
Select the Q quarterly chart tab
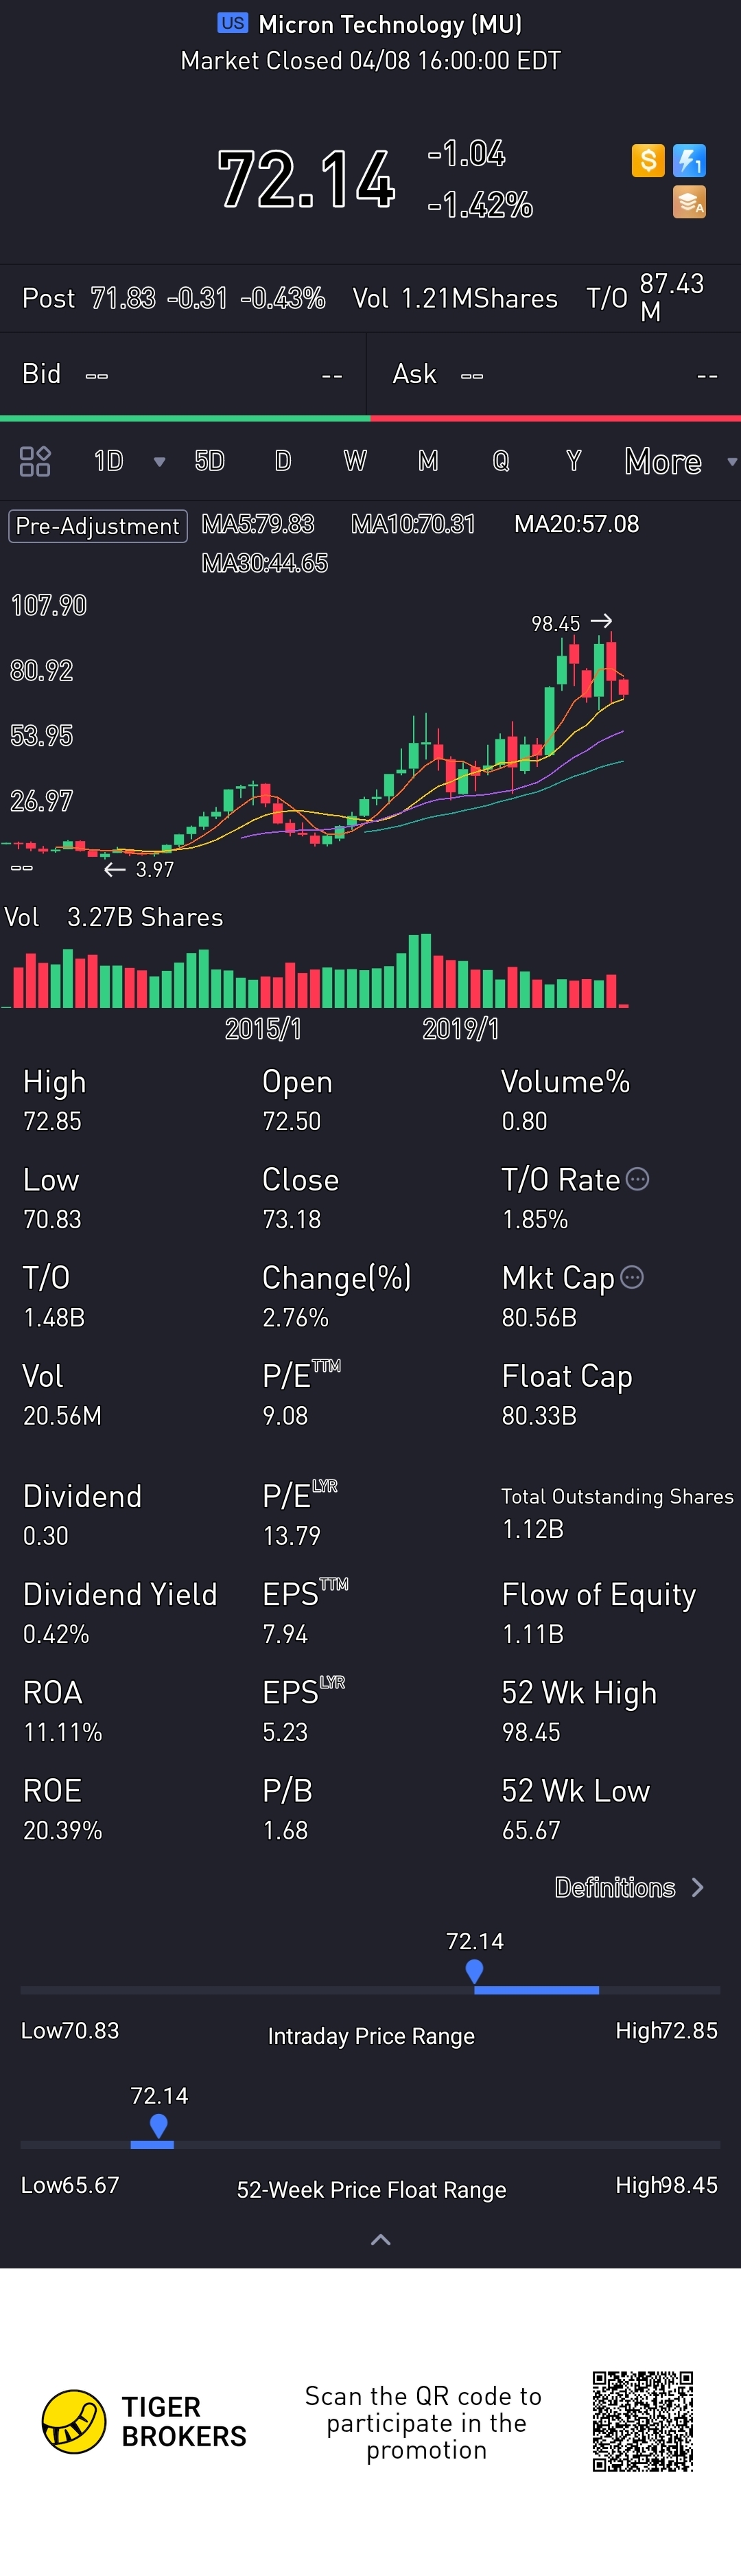[x=501, y=461]
